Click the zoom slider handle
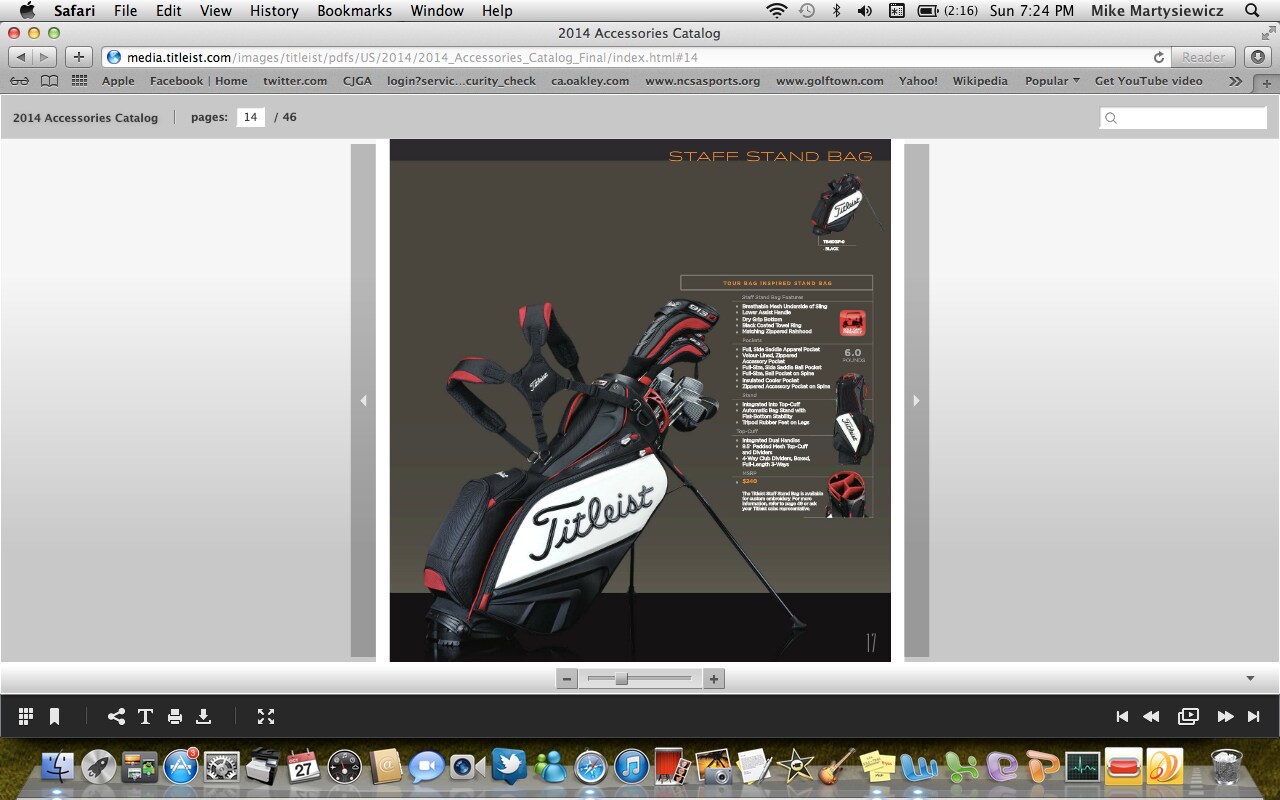 tap(621, 679)
